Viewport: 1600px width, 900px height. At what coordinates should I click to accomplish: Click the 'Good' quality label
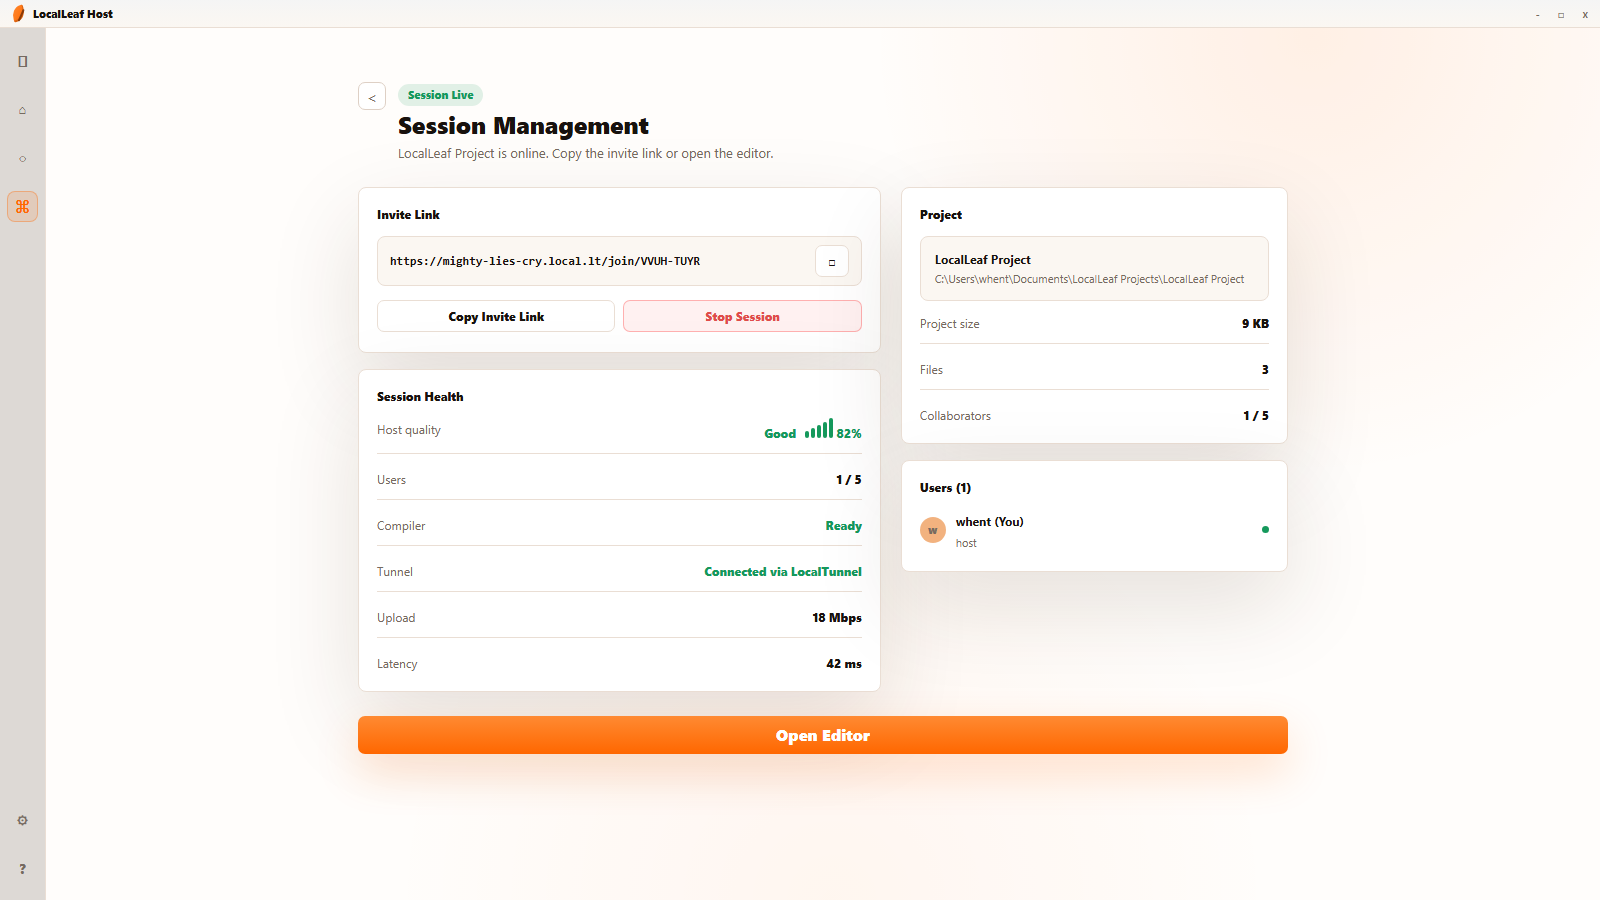780,434
